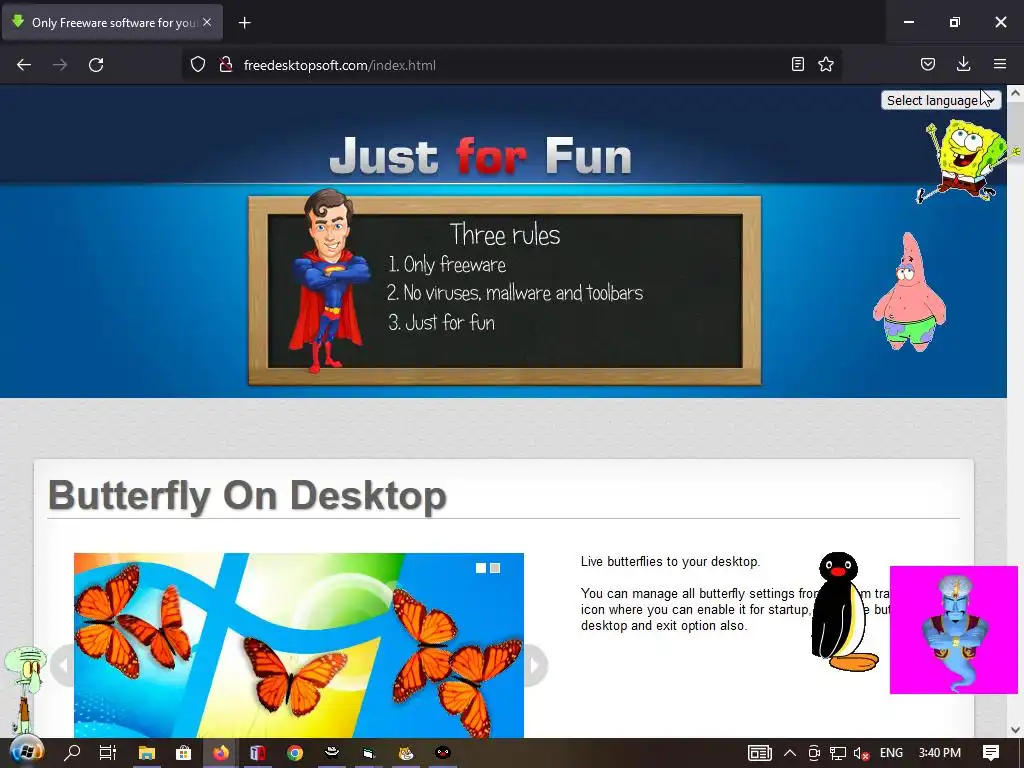1024x768 pixels.
Task: Save page to Pocket
Action: [928, 64]
